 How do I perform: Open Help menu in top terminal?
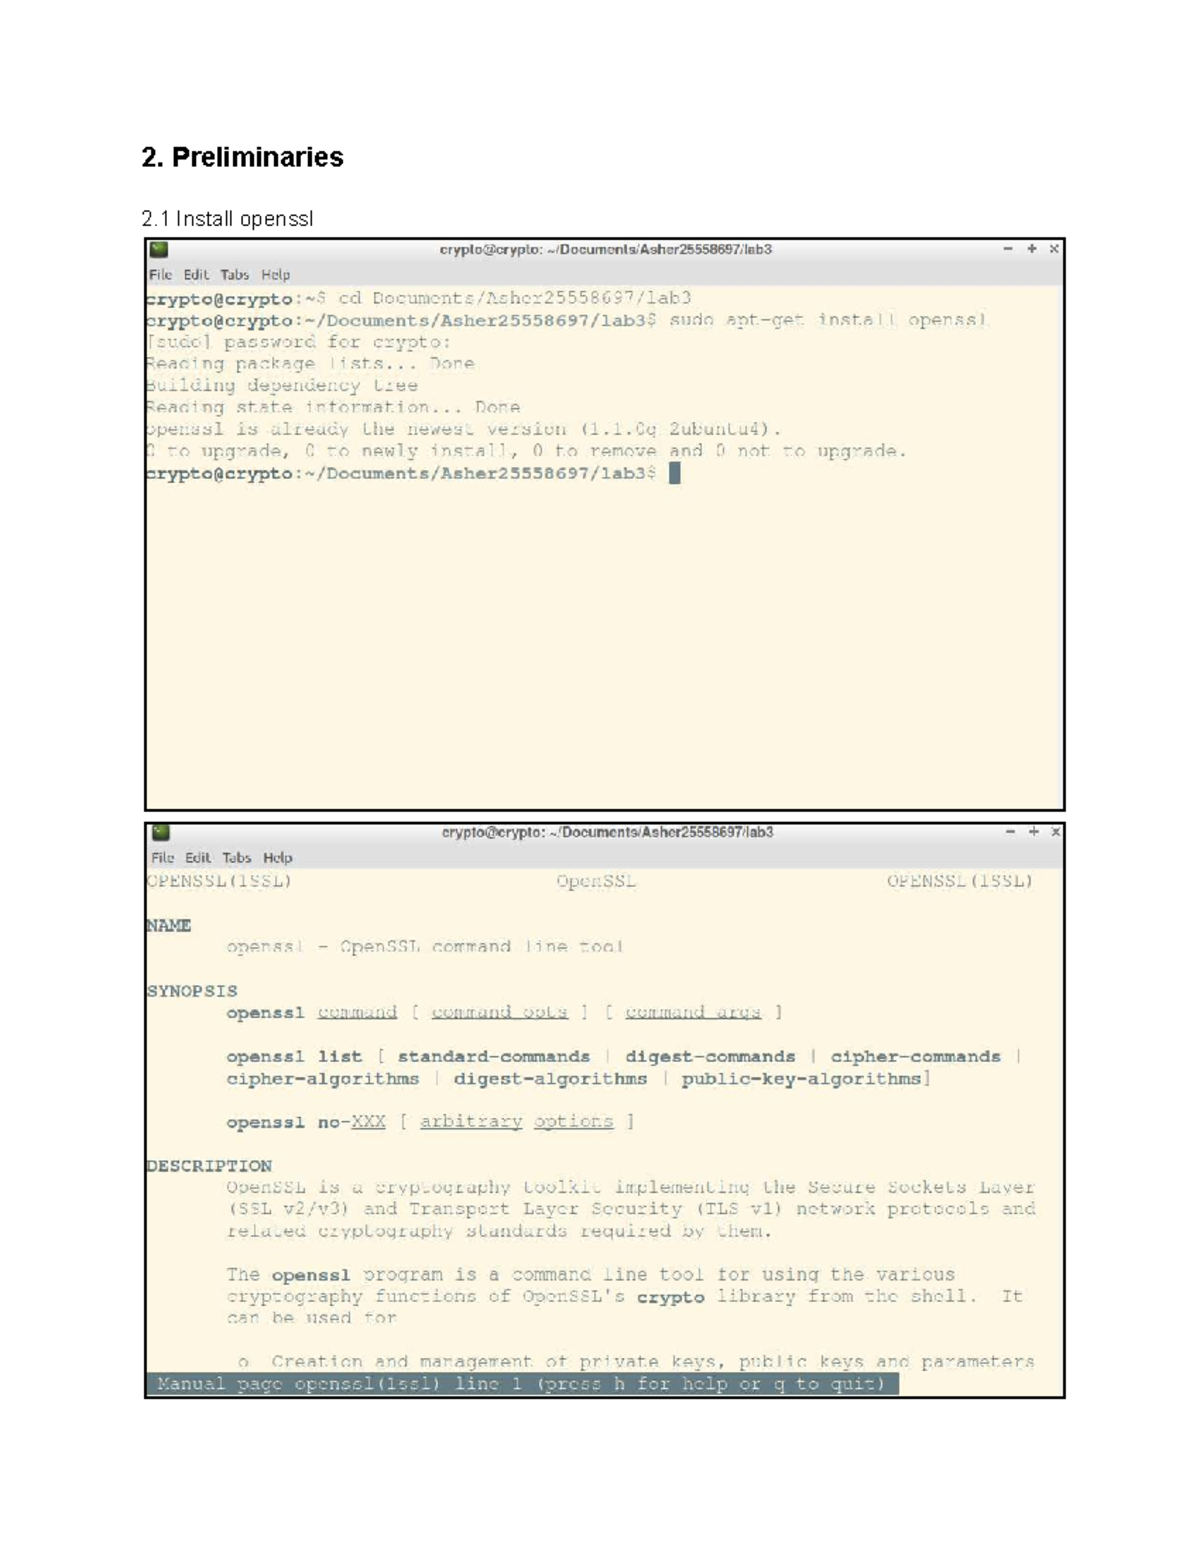click(x=276, y=275)
